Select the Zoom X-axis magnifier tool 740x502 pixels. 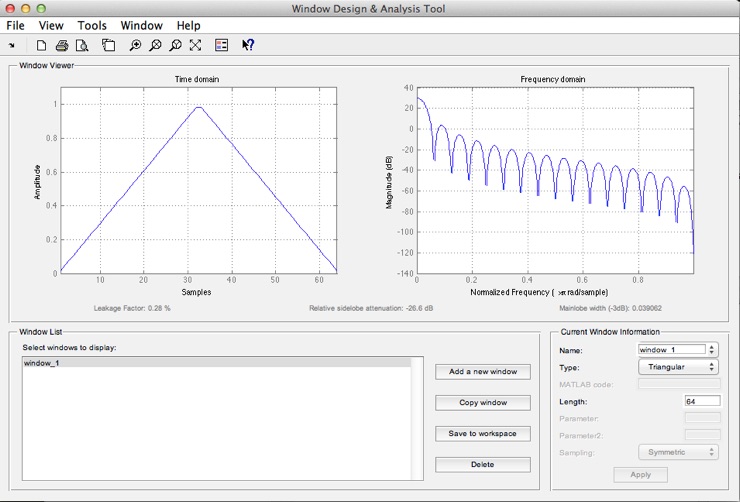155,45
